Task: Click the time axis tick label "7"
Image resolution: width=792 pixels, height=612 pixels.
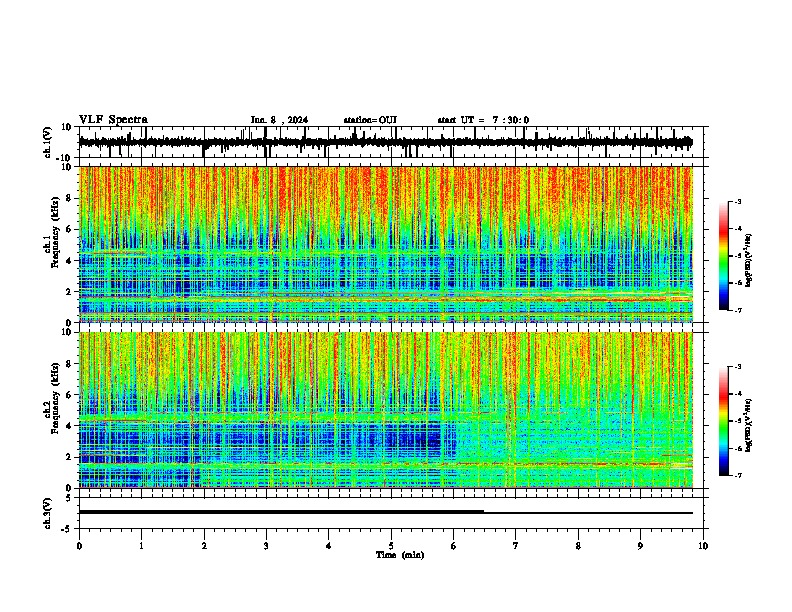Action: pyautogui.click(x=516, y=546)
